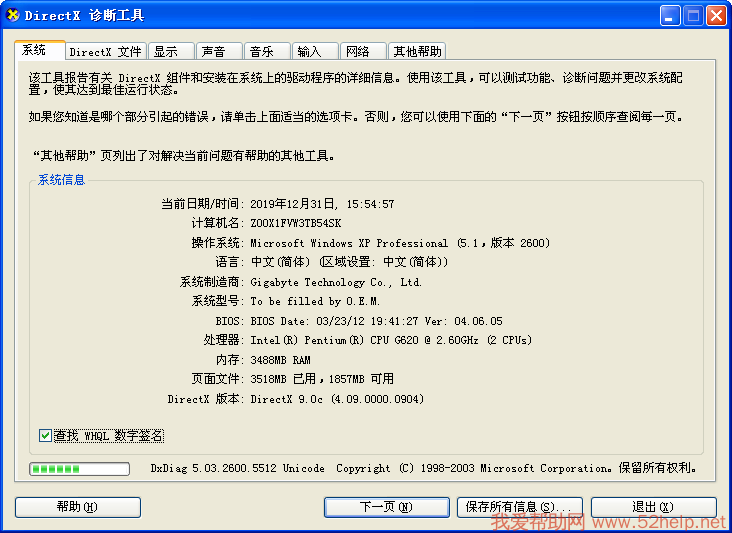Click the 3488MB RAM memory value
This screenshot has width=732, height=533.
tap(280, 360)
